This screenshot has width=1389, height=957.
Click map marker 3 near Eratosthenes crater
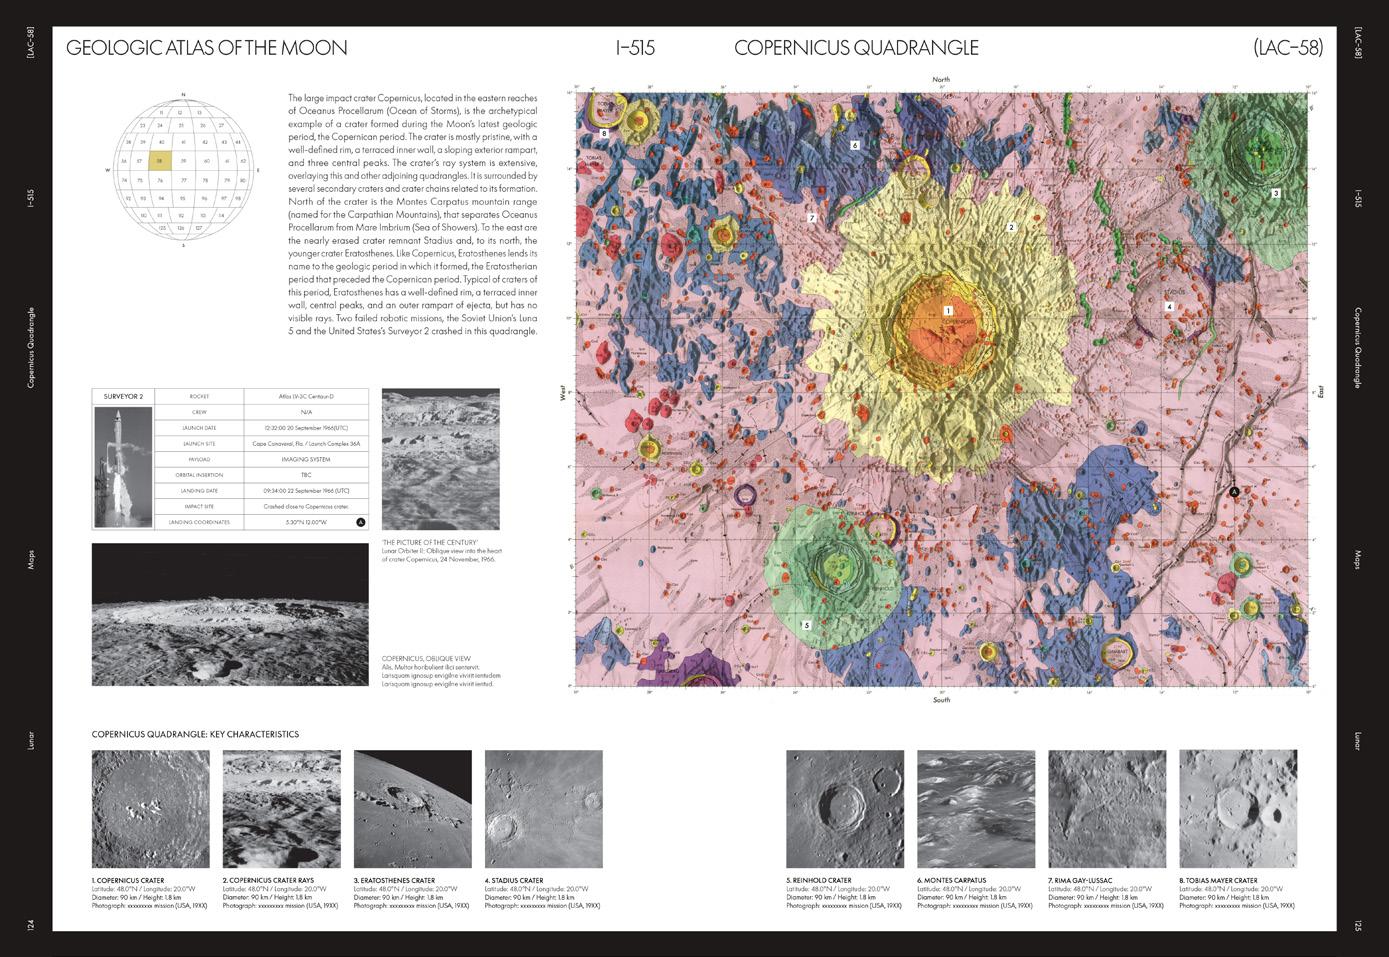[x=1276, y=193]
